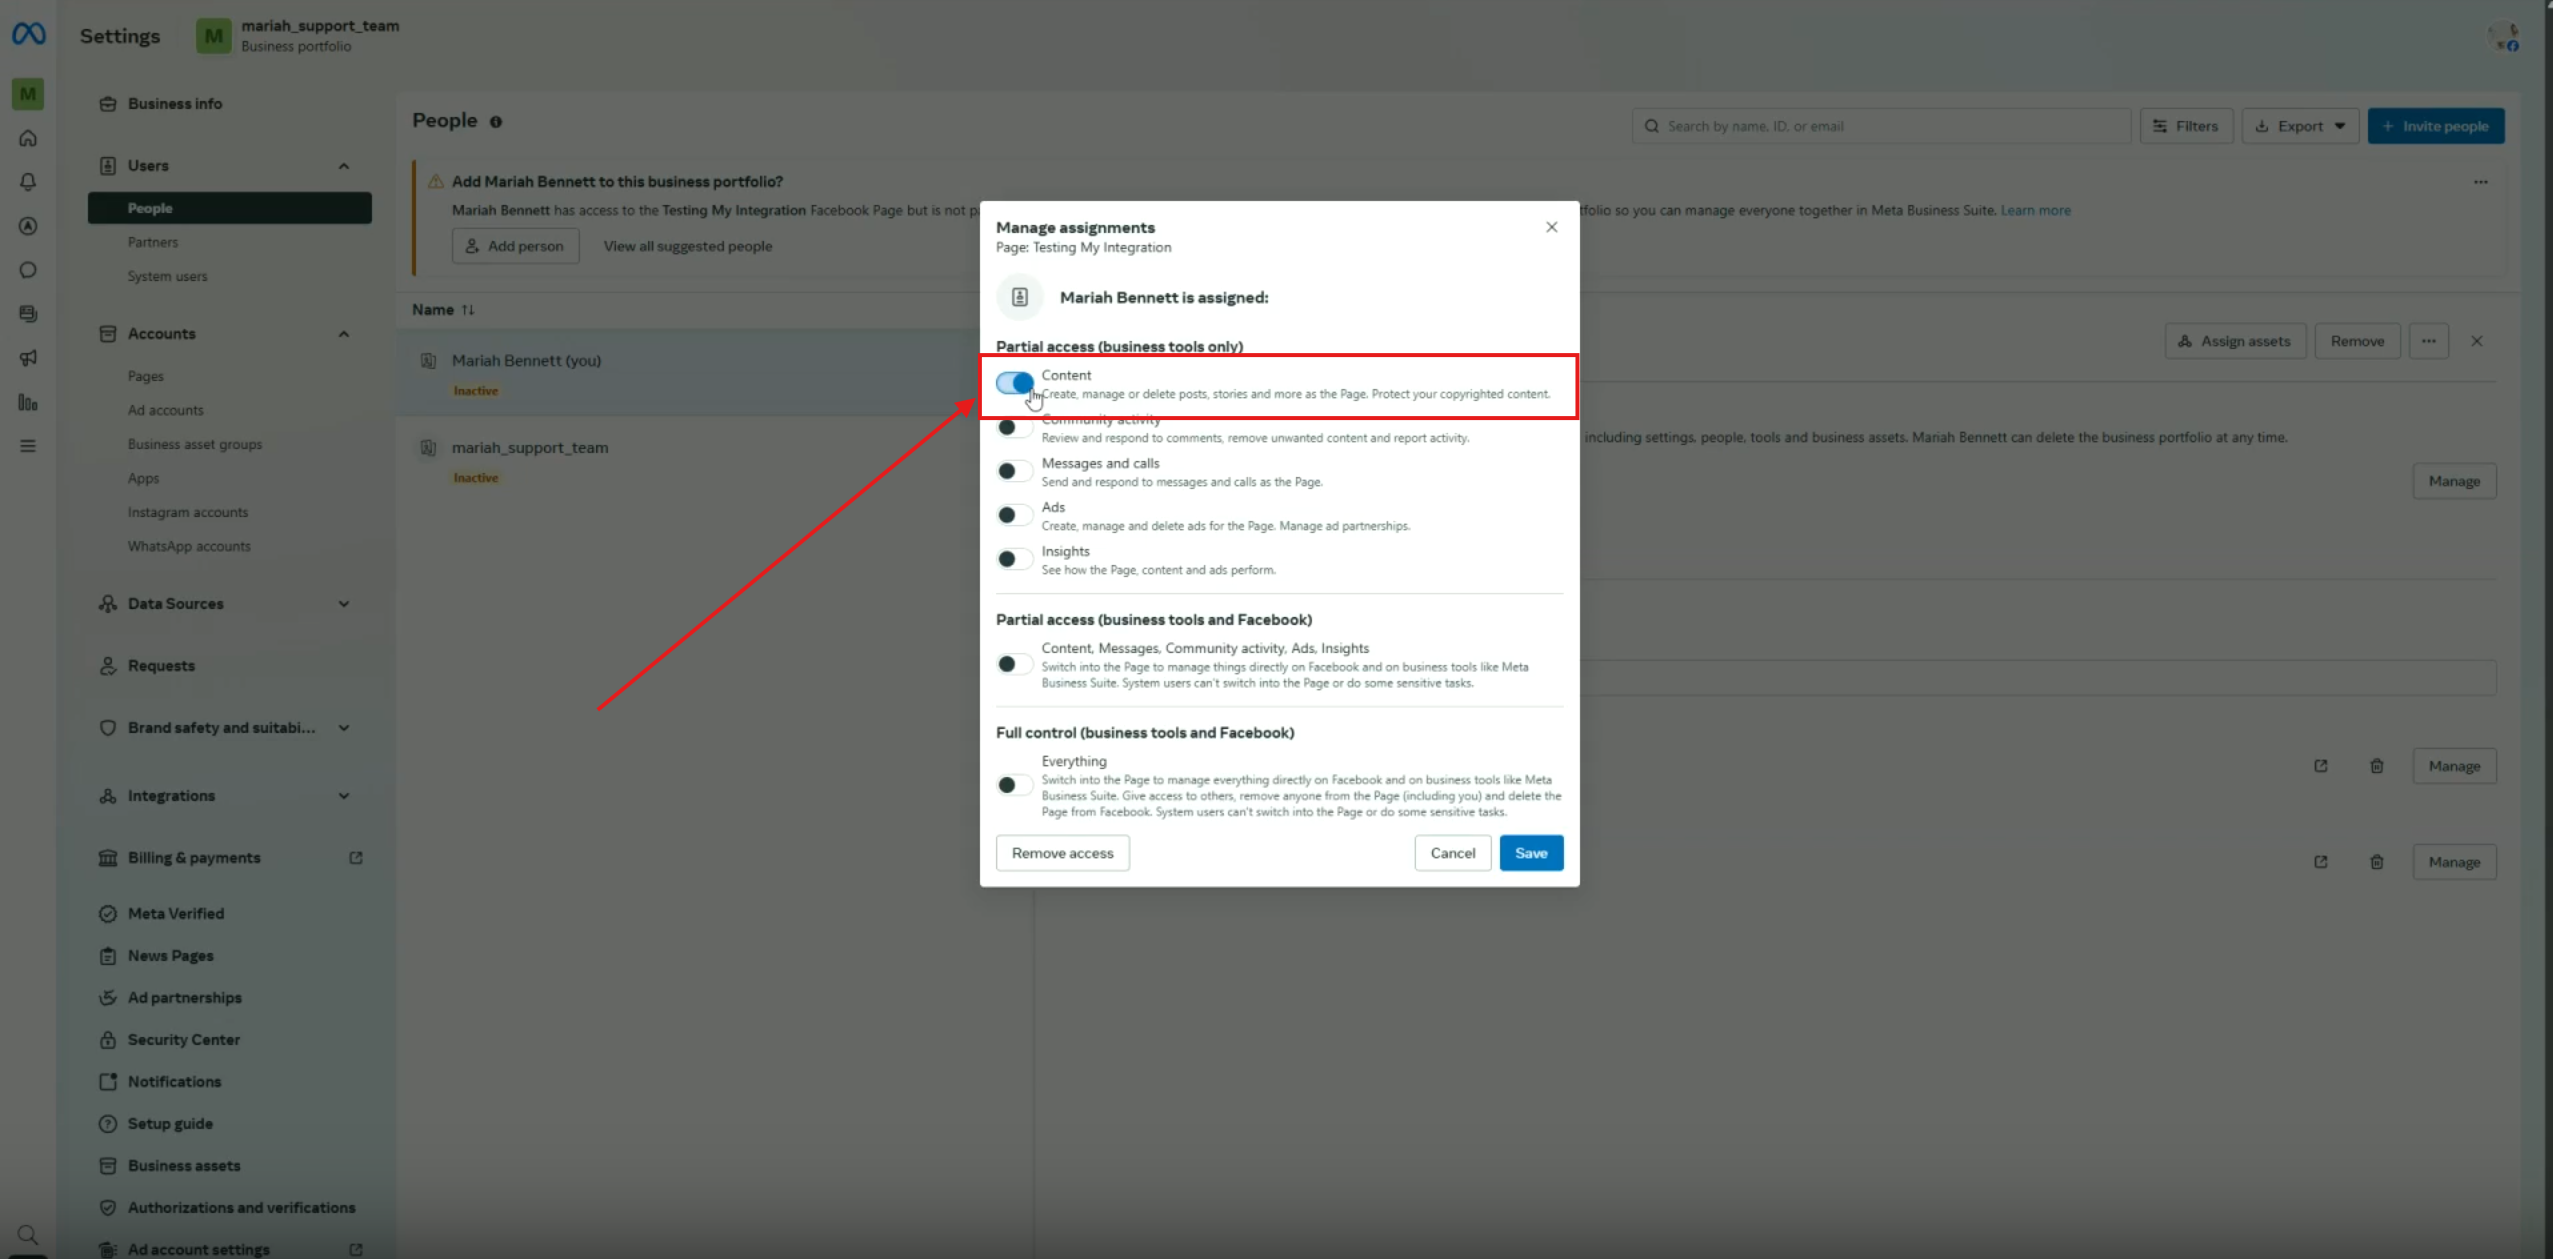
Task: Select the Mariah Bennett (you) row
Action: pyautogui.click(x=690, y=373)
